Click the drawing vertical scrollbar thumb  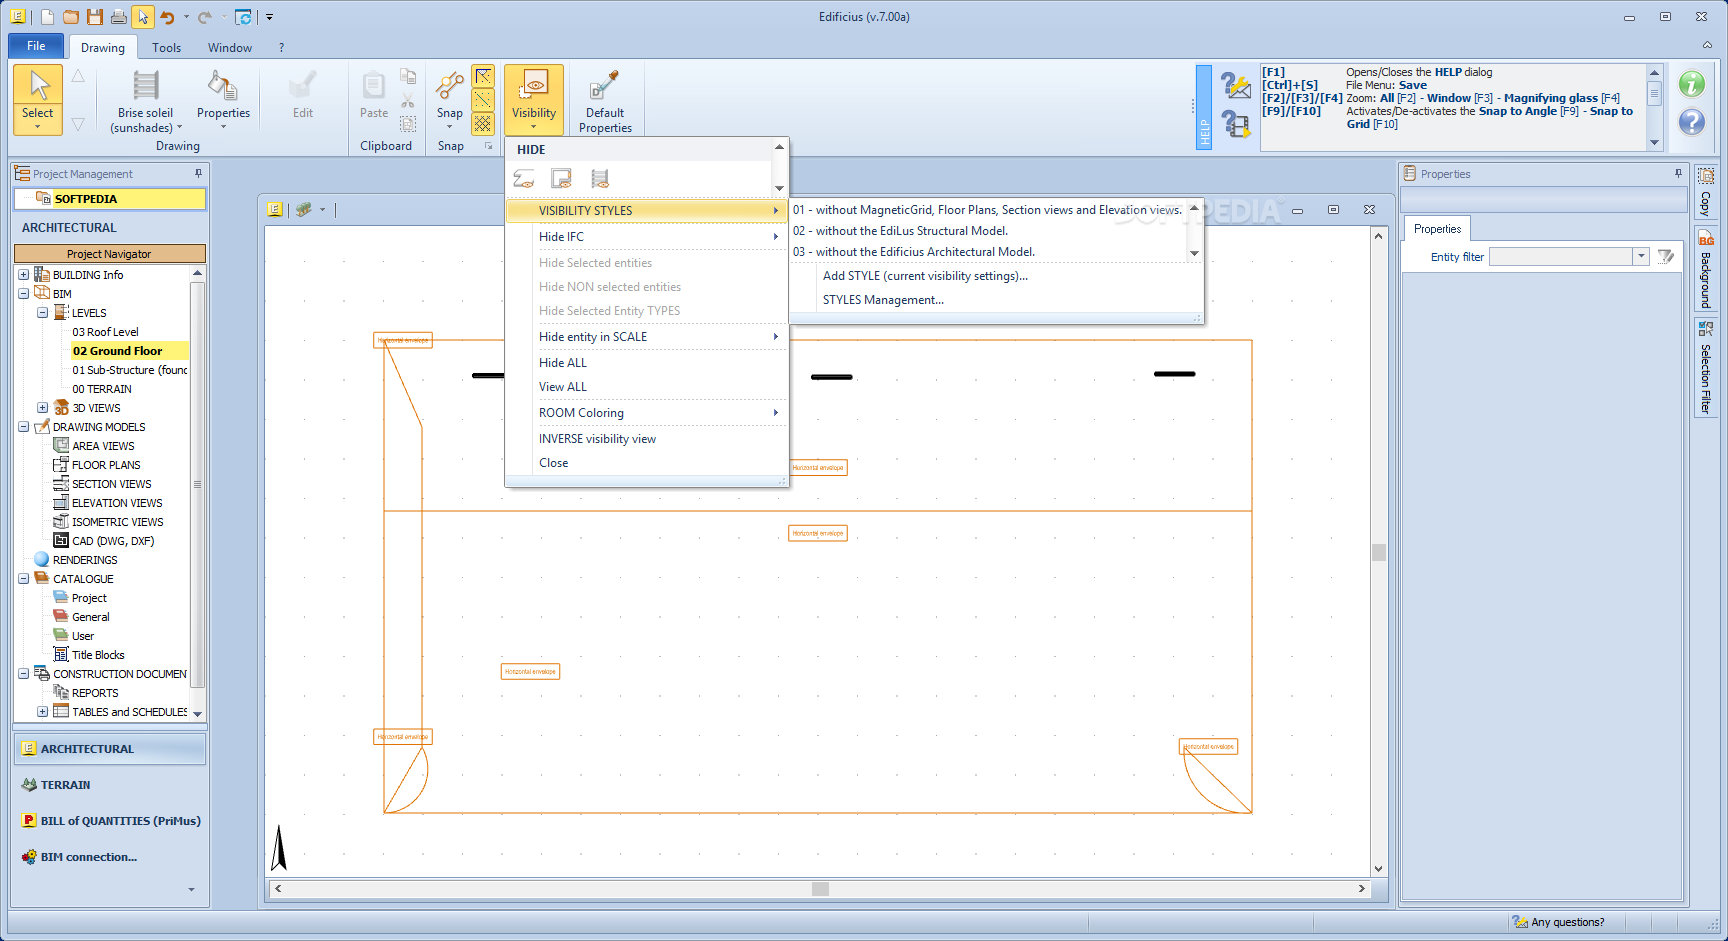pyautogui.click(x=1379, y=553)
